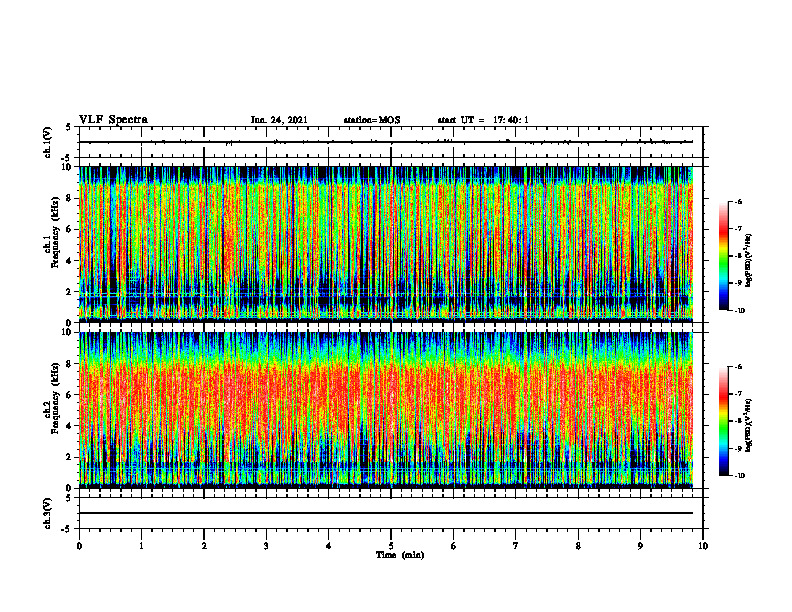Click tick label "3" on the Time axis

(x=266, y=546)
